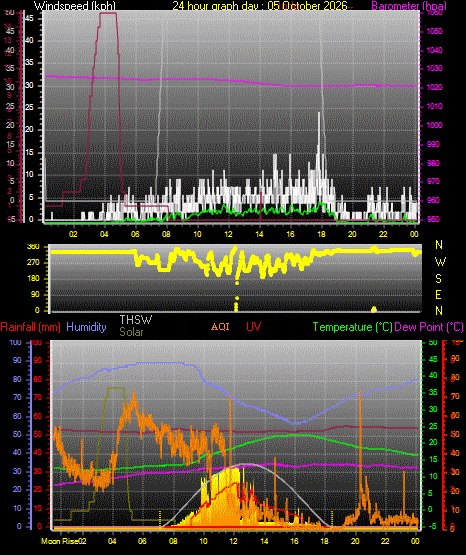
Task: Click the compass letter S beside the direction graph
Action: 438,279
